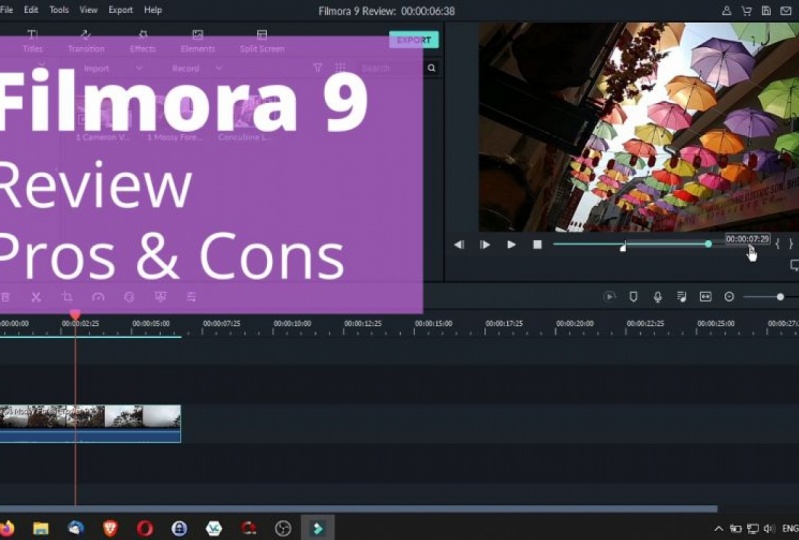
Task: Open the account profile icon
Action: tap(727, 11)
